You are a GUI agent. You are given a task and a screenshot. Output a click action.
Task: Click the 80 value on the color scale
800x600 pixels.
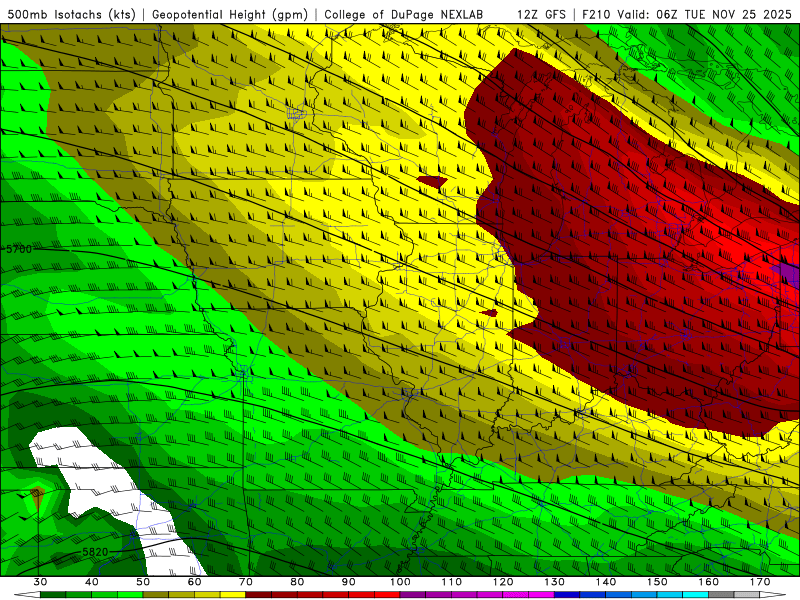click(x=297, y=582)
